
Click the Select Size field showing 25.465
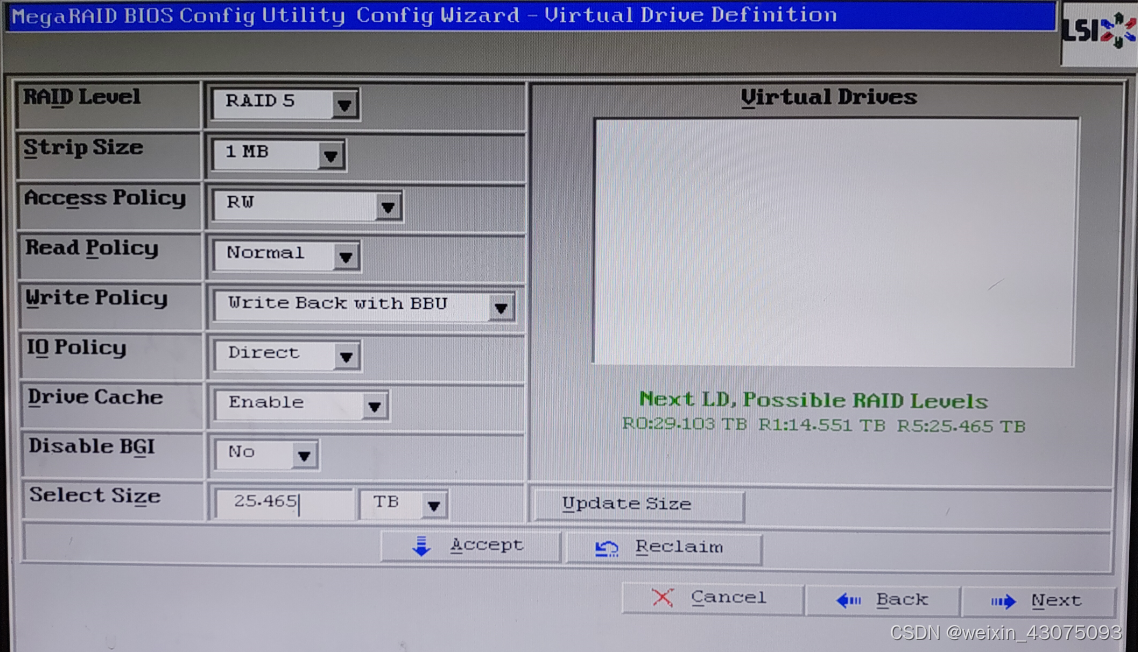click(x=284, y=503)
